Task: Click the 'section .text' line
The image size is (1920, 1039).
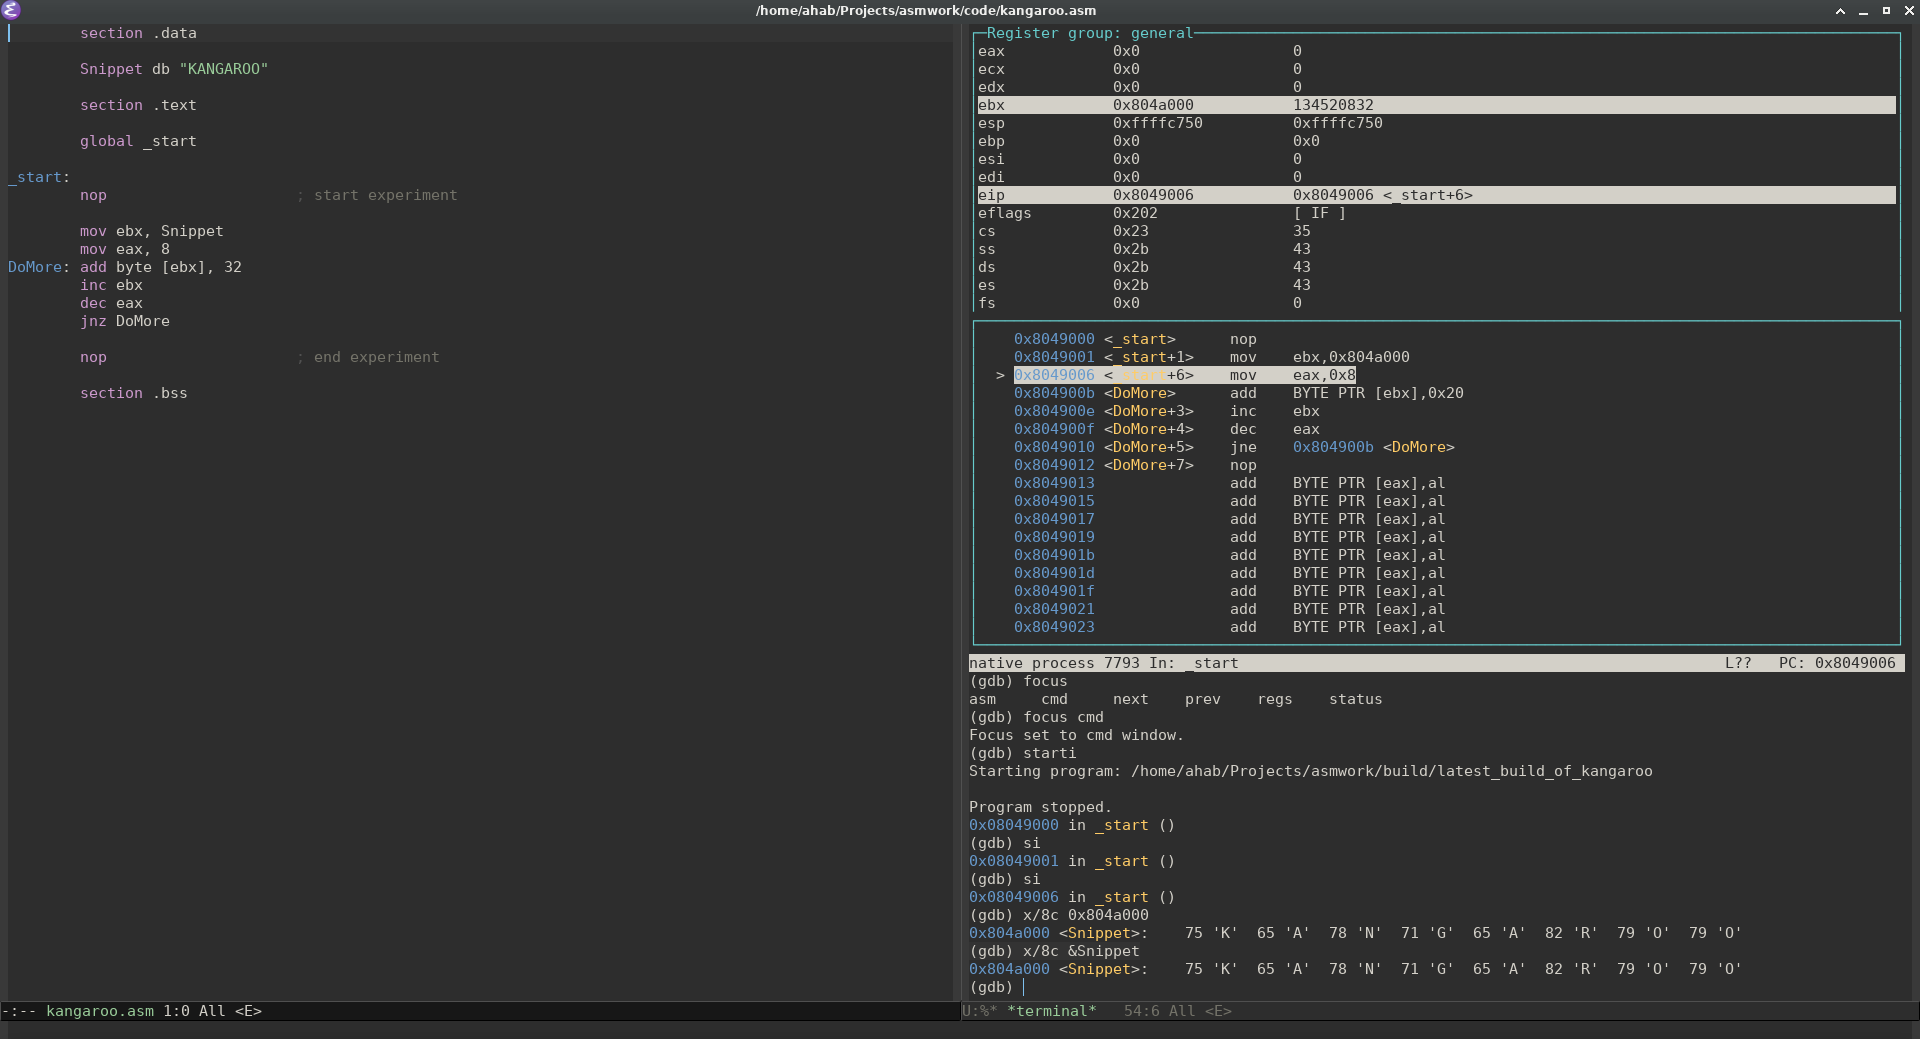Action: click(138, 105)
